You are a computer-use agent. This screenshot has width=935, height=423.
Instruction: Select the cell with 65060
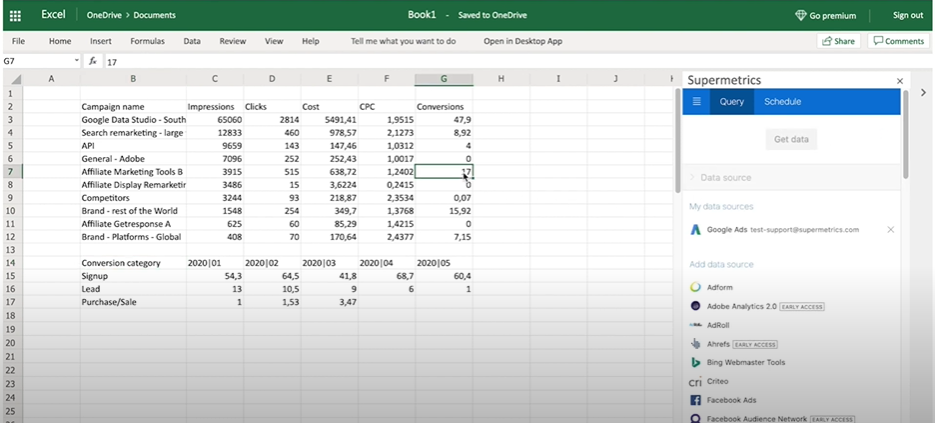[215, 119]
